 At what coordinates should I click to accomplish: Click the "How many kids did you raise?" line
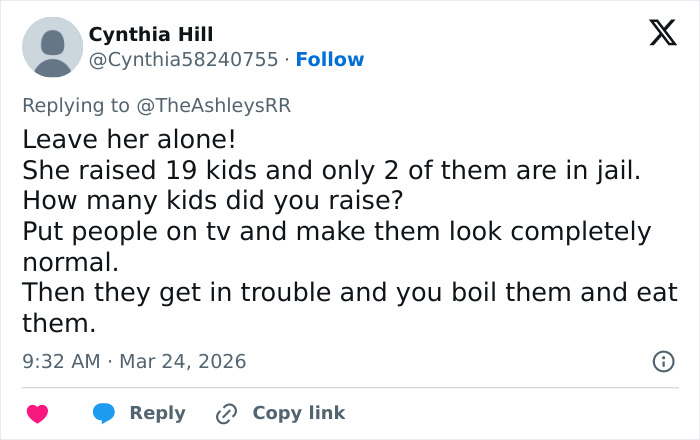pyautogui.click(x=212, y=200)
